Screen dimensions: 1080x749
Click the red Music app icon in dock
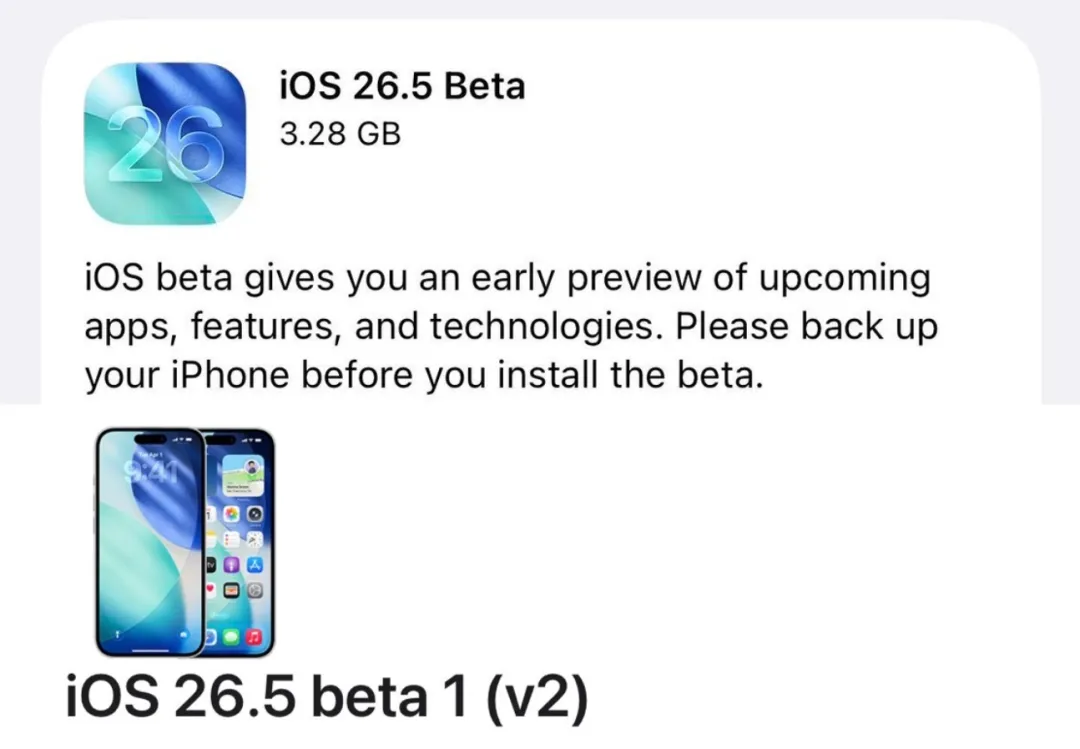[x=254, y=637]
